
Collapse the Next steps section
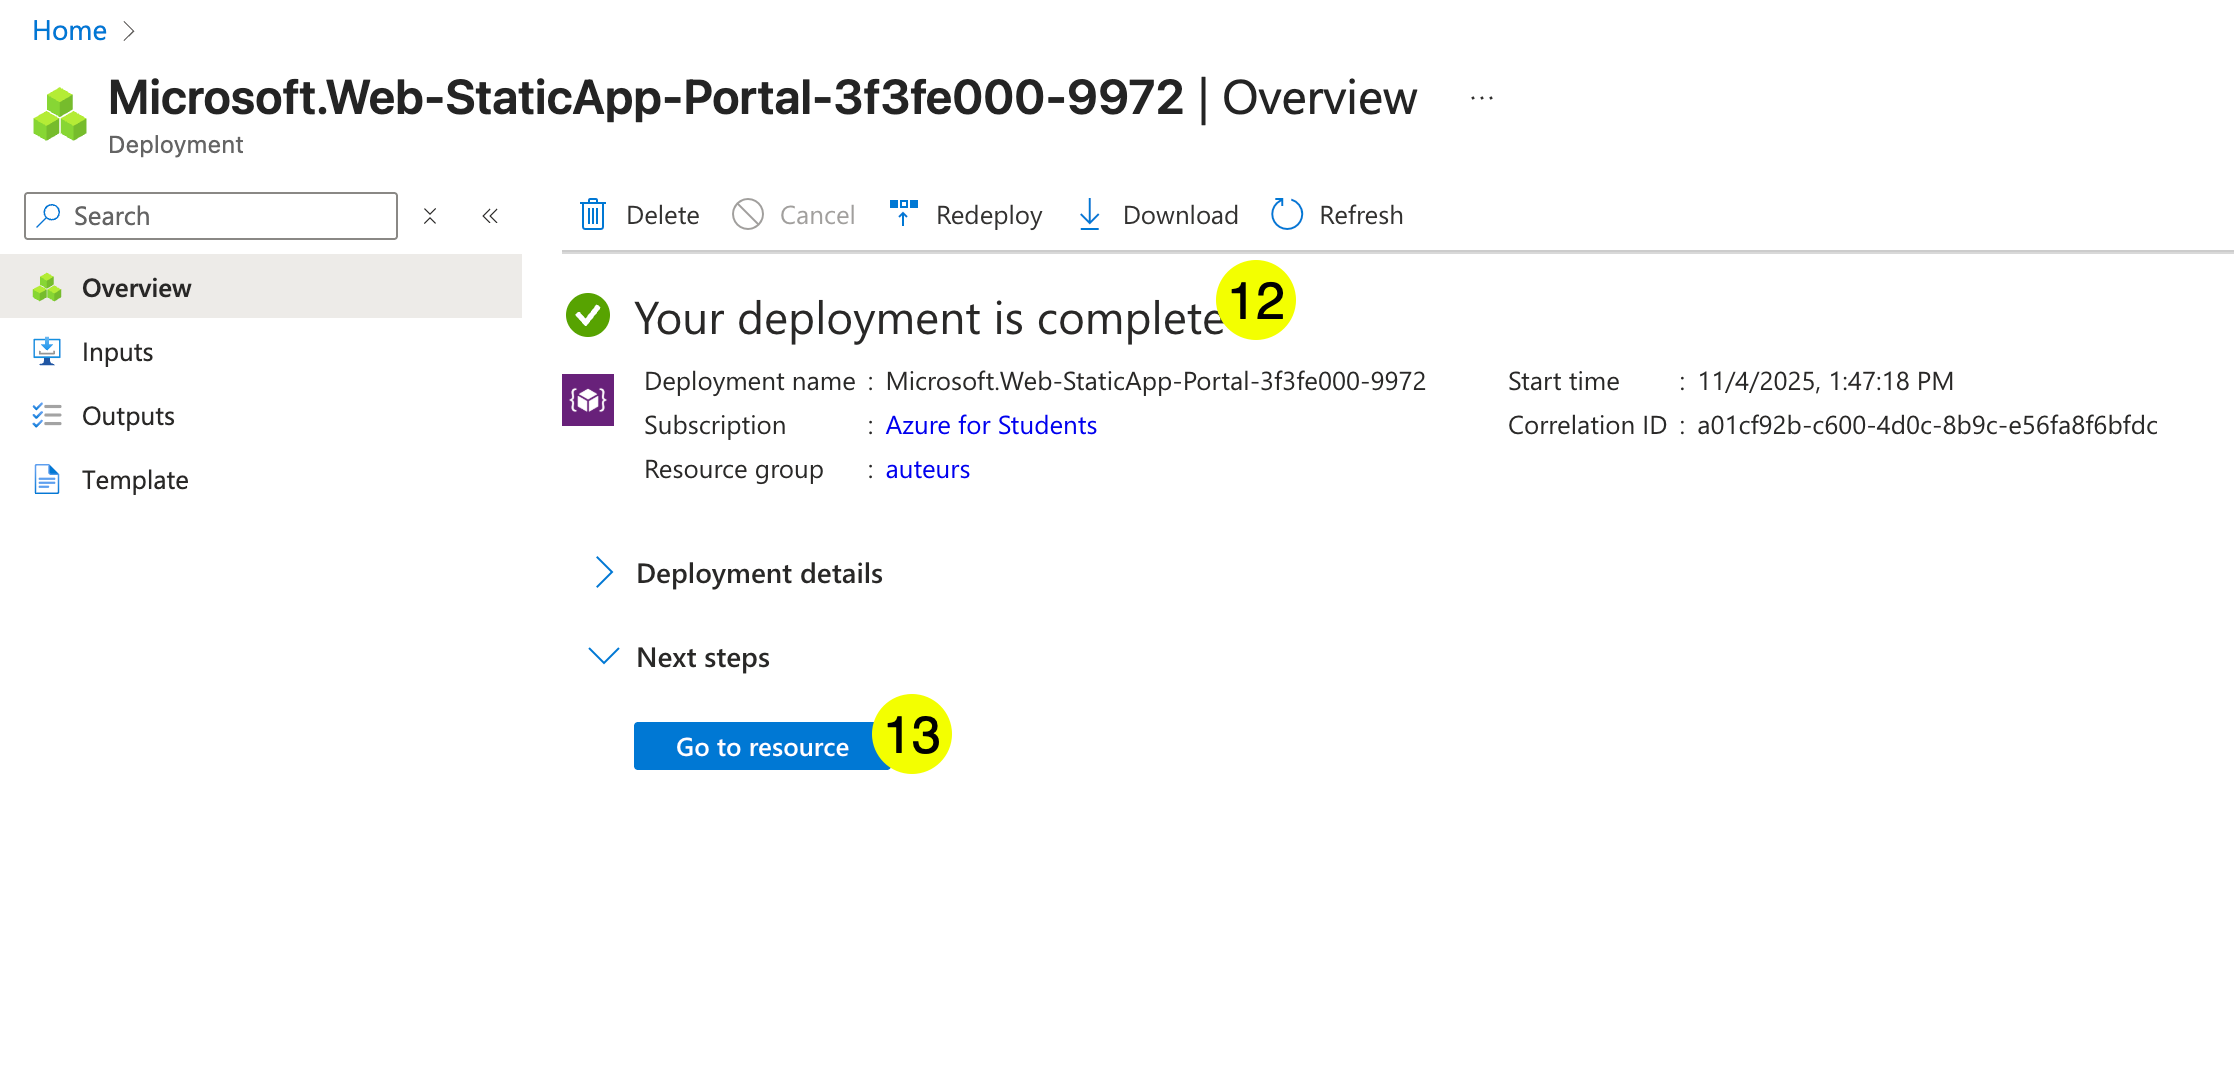click(604, 656)
